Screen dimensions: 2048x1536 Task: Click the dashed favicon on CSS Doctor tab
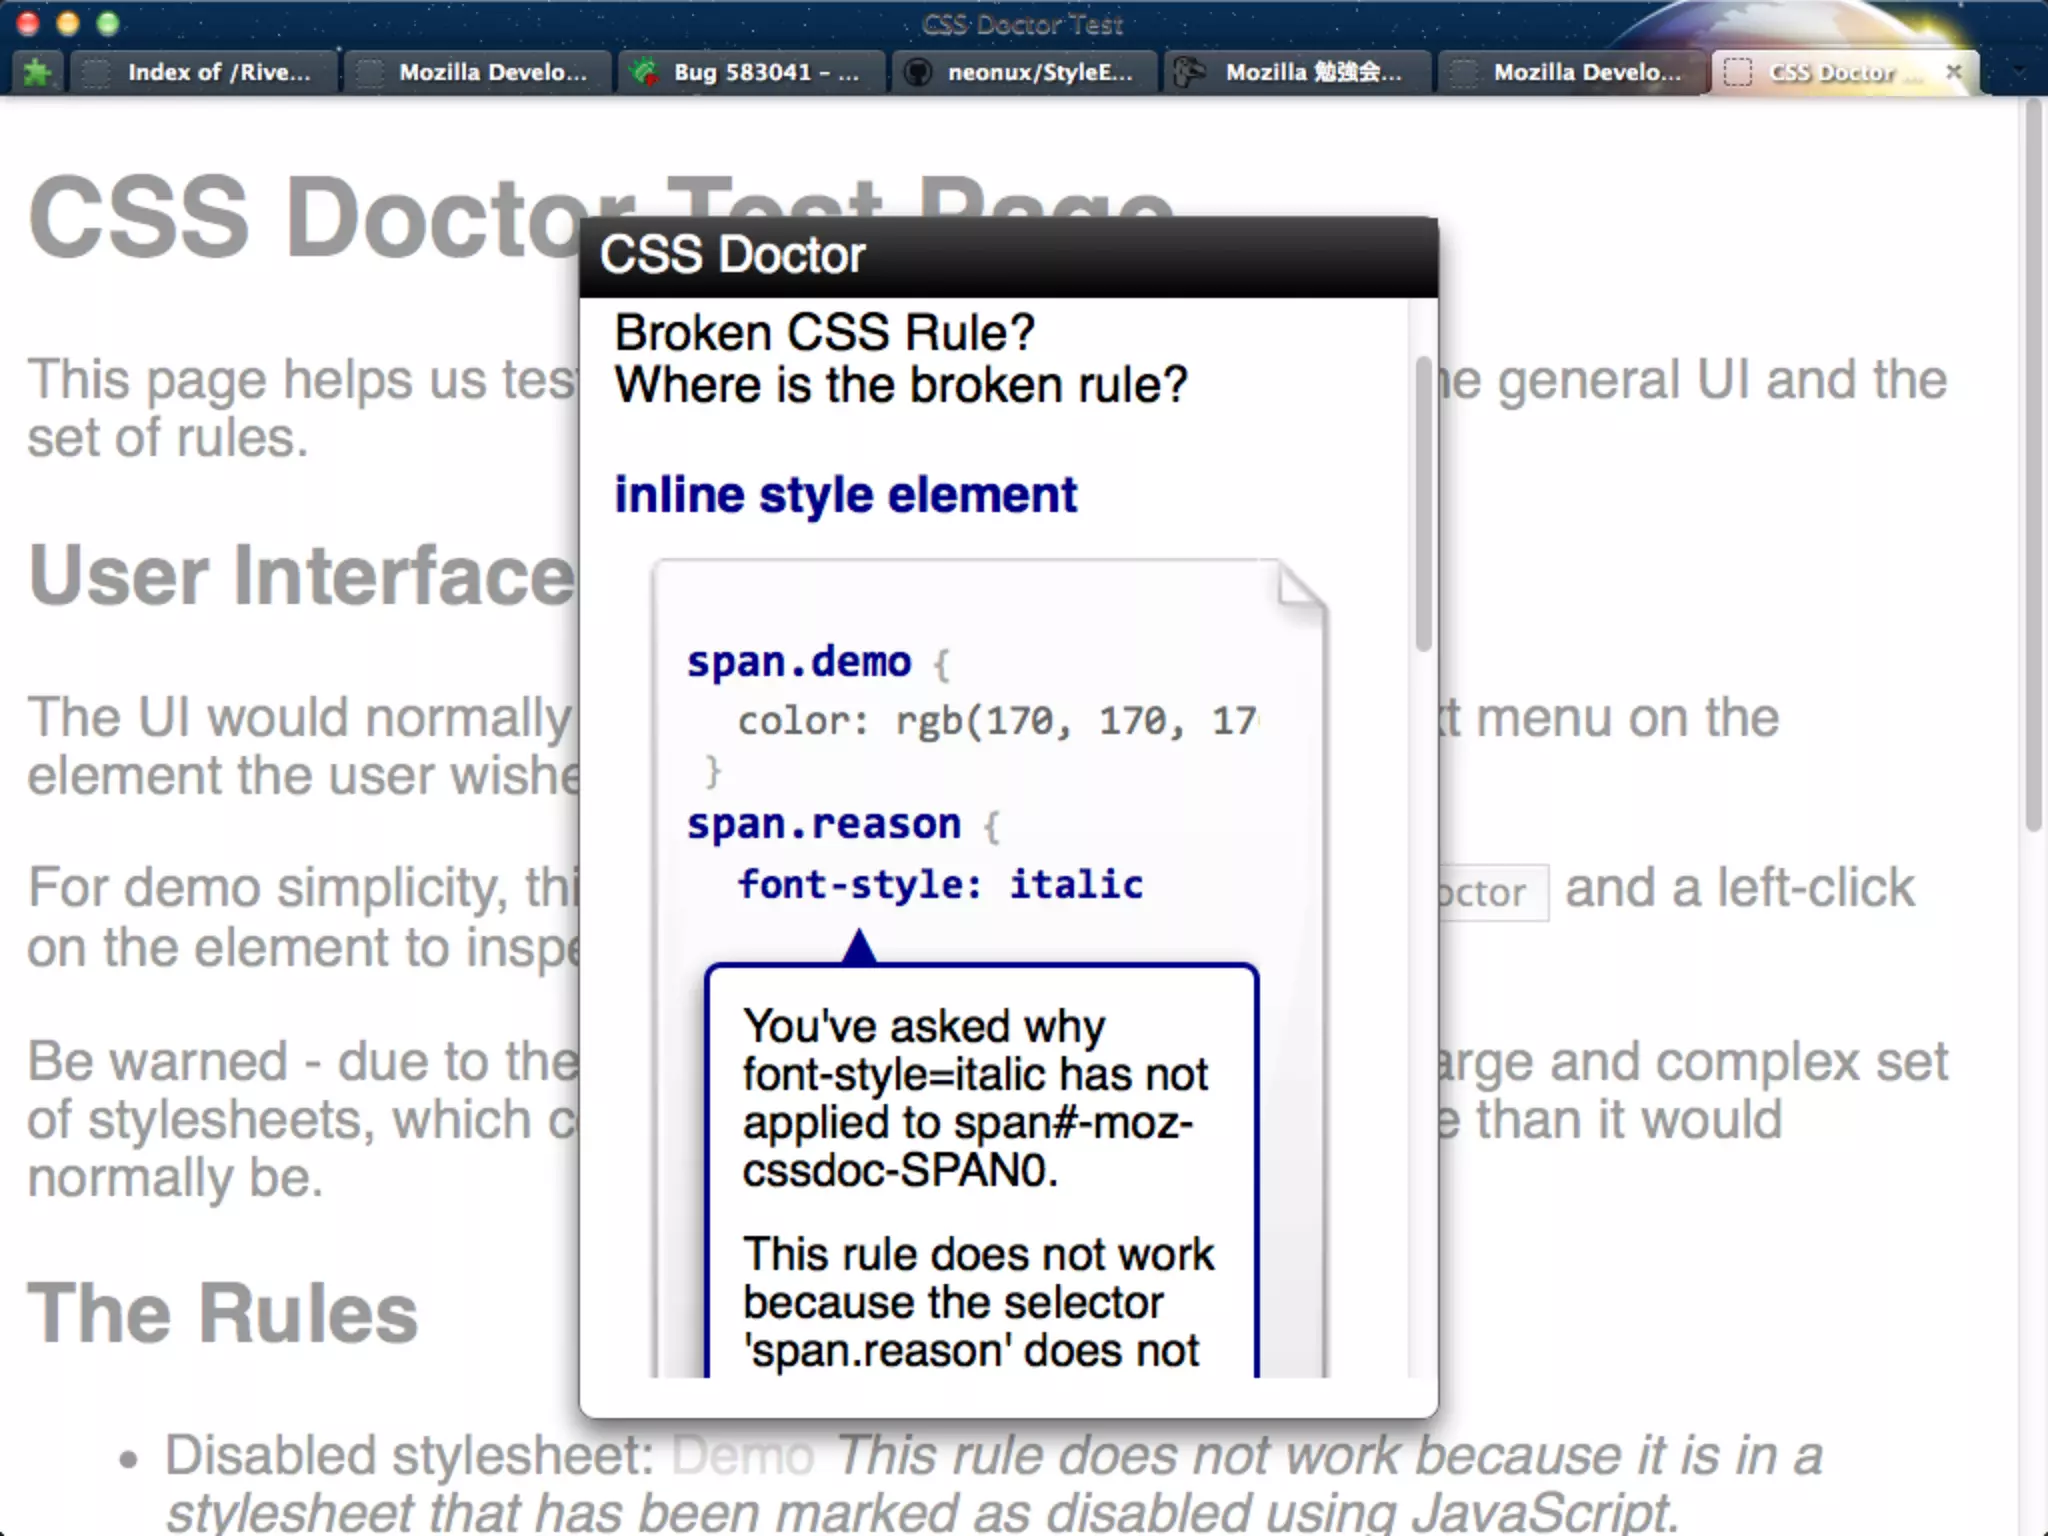[x=1738, y=72]
